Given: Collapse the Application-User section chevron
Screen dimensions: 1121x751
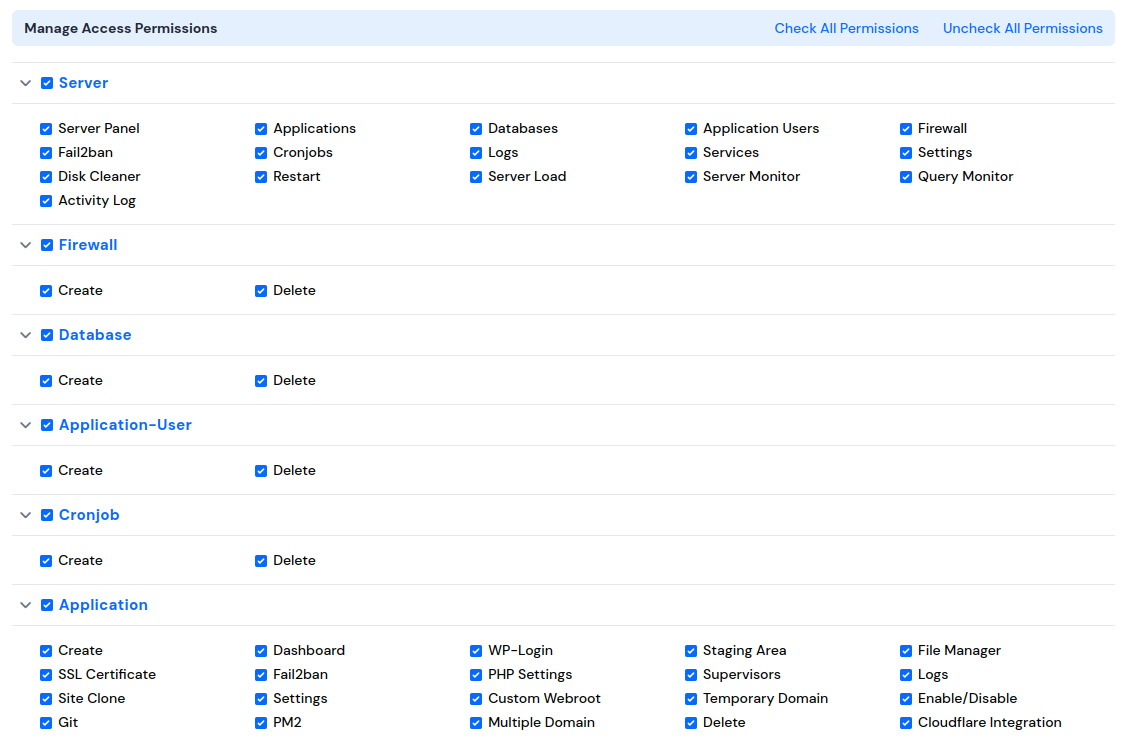Looking at the screenshot, I should 26,426.
